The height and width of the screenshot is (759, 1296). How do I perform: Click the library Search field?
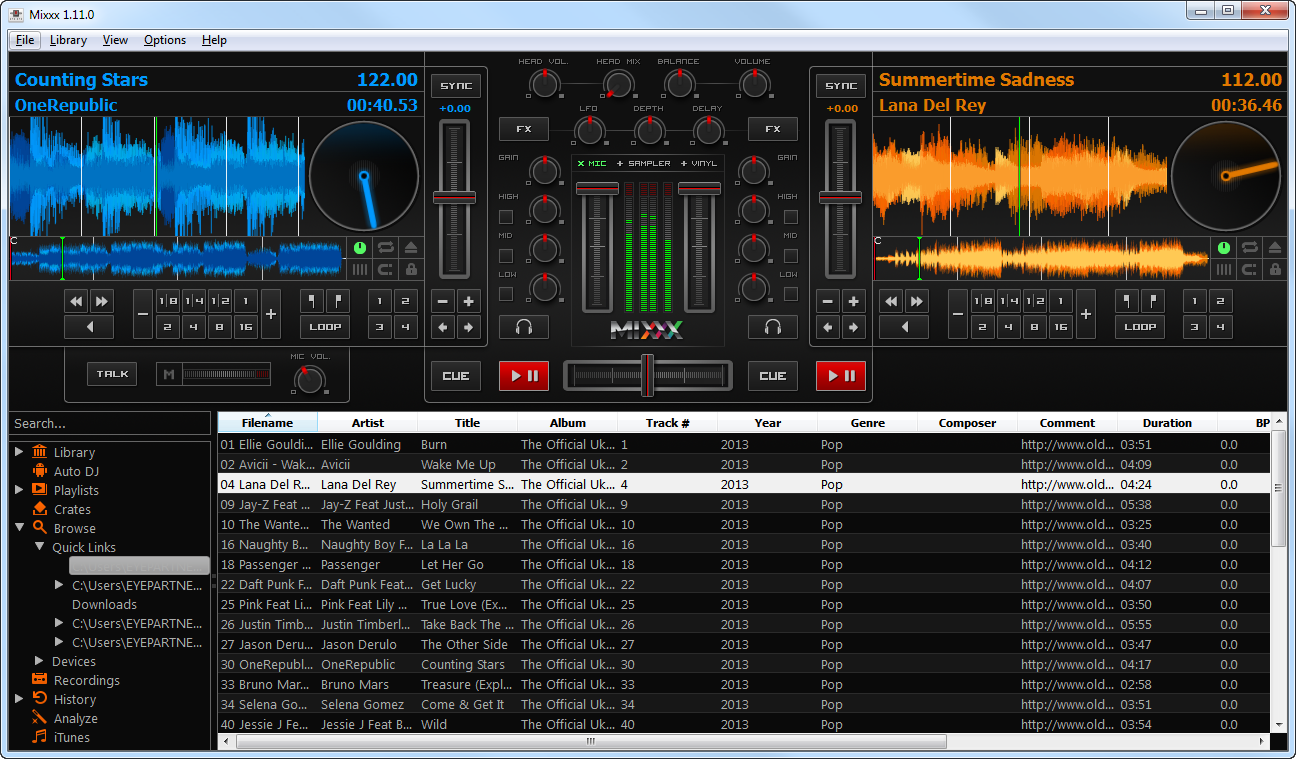coord(110,423)
